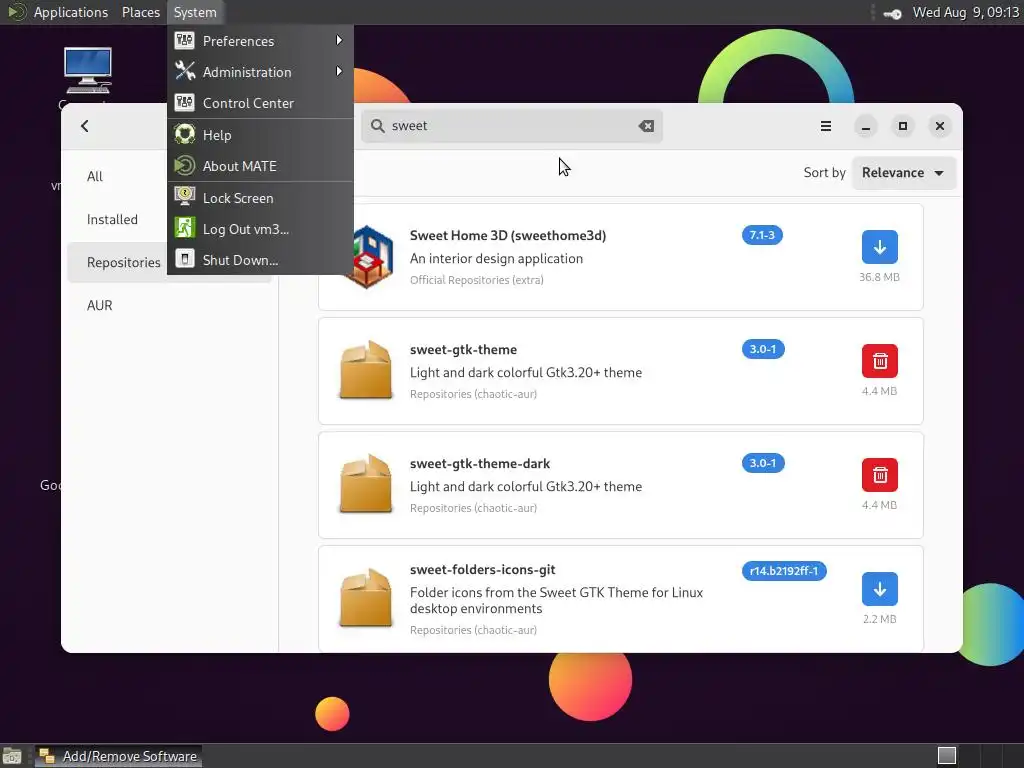Open the Places menu
This screenshot has width=1024, height=768.
click(140, 12)
